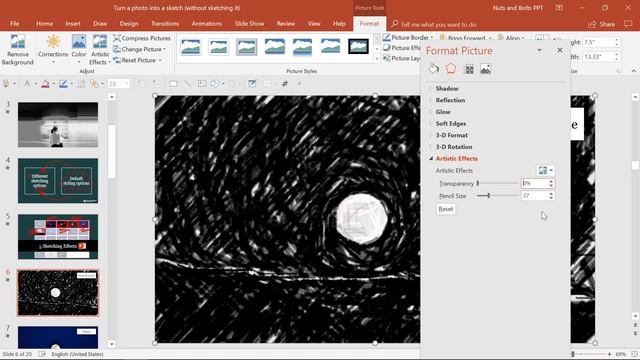The height and width of the screenshot is (360, 640).
Task: Click Compress Pictures
Action: 142,38
